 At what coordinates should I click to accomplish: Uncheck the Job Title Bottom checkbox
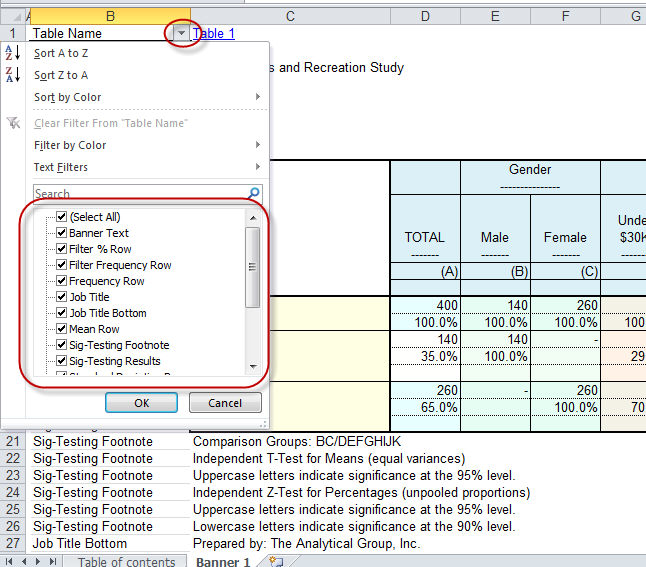tap(61, 313)
